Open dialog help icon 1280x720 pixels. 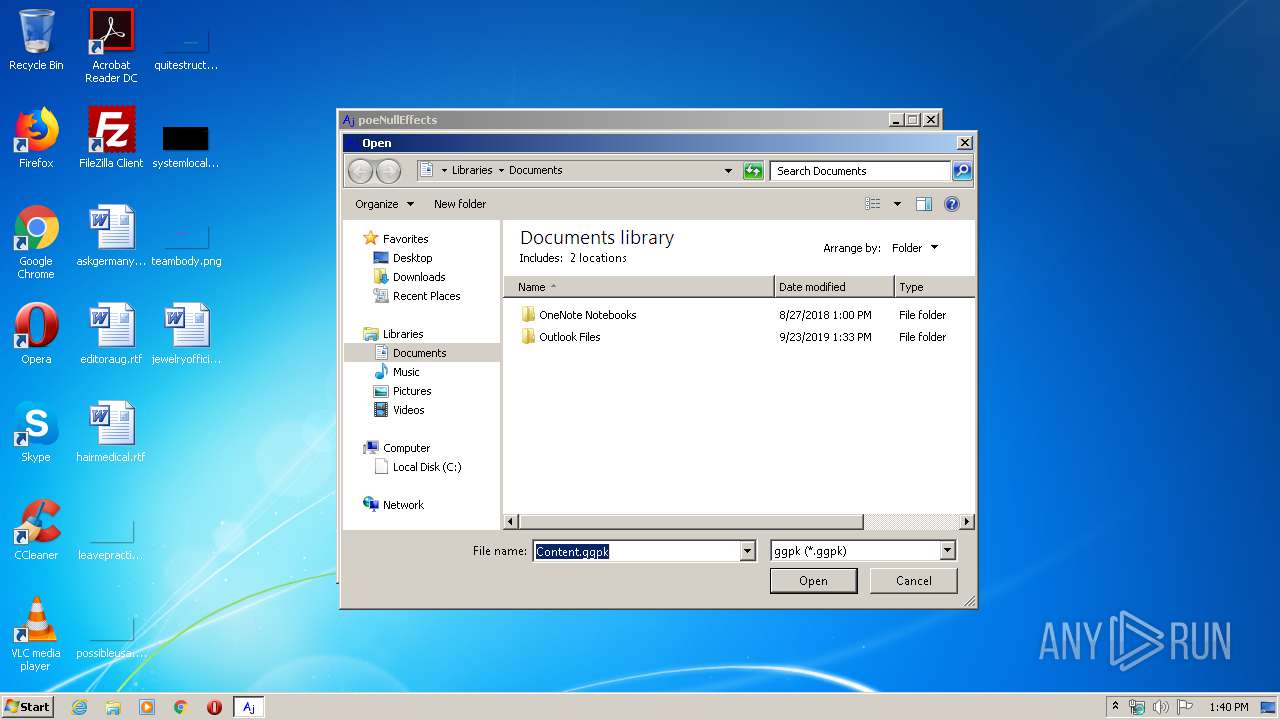[x=952, y=204]
